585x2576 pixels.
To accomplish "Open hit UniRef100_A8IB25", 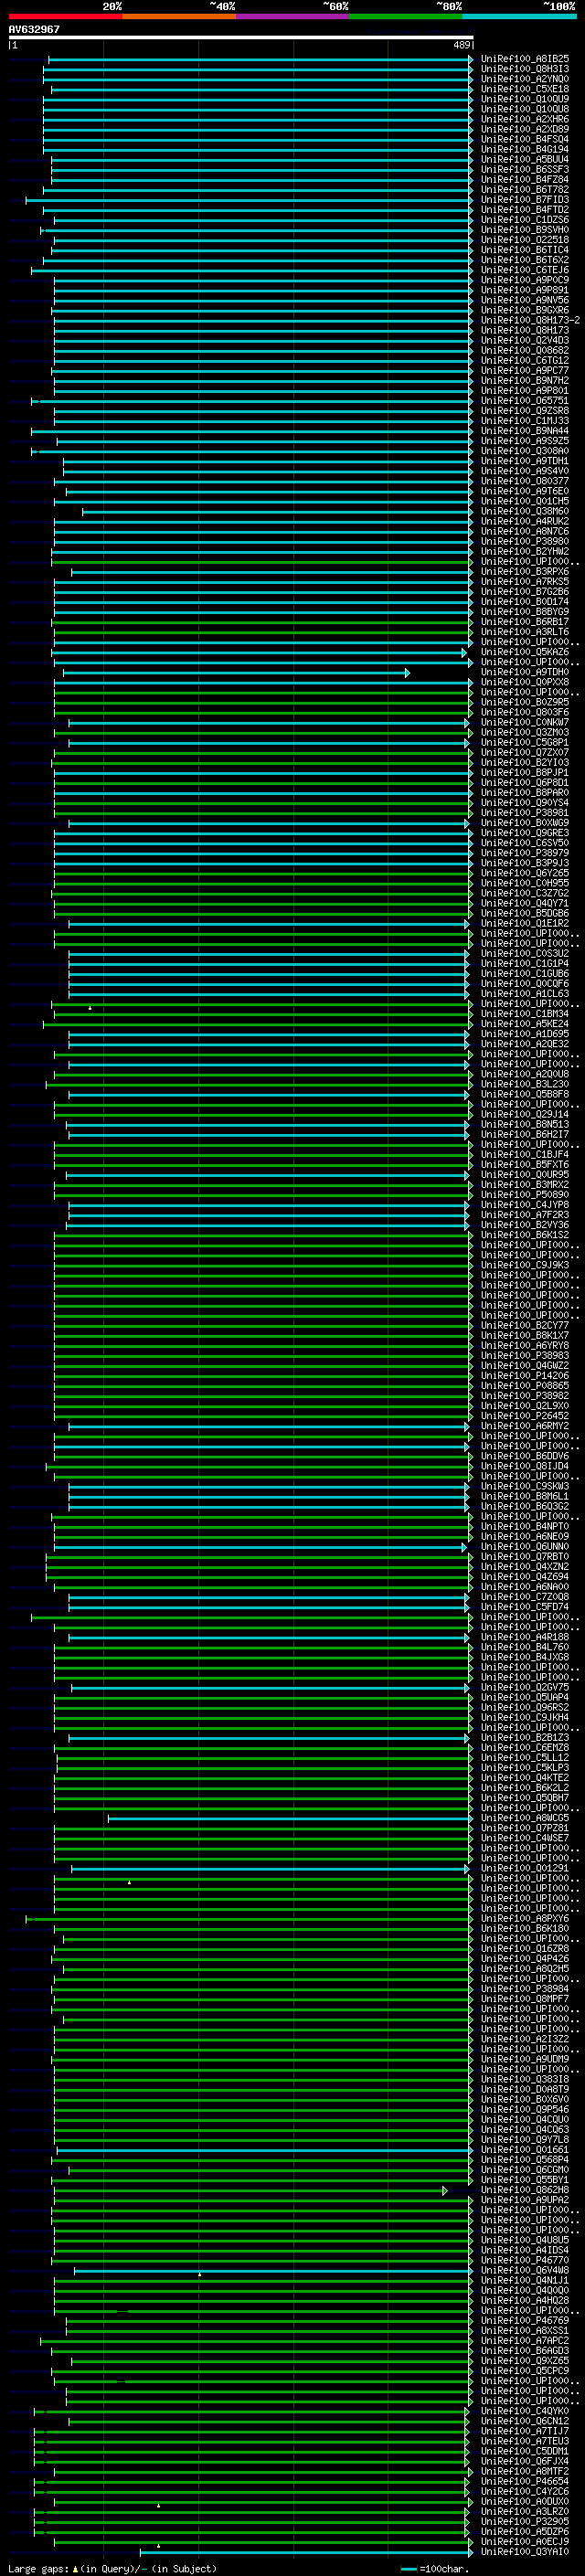I will pos(524,59).
